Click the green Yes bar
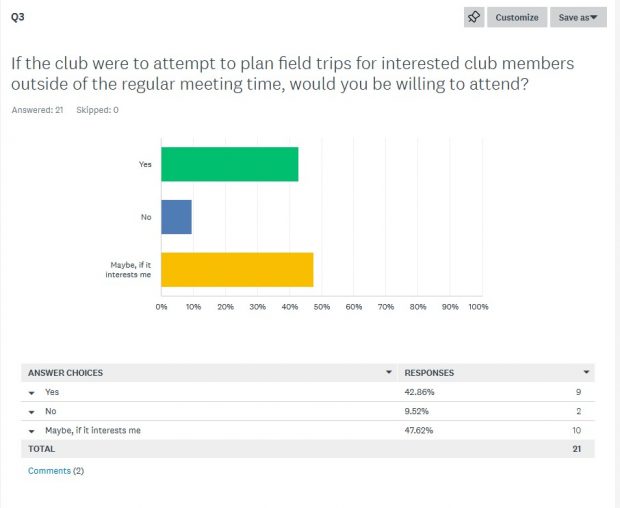 [x=229, y=164]
